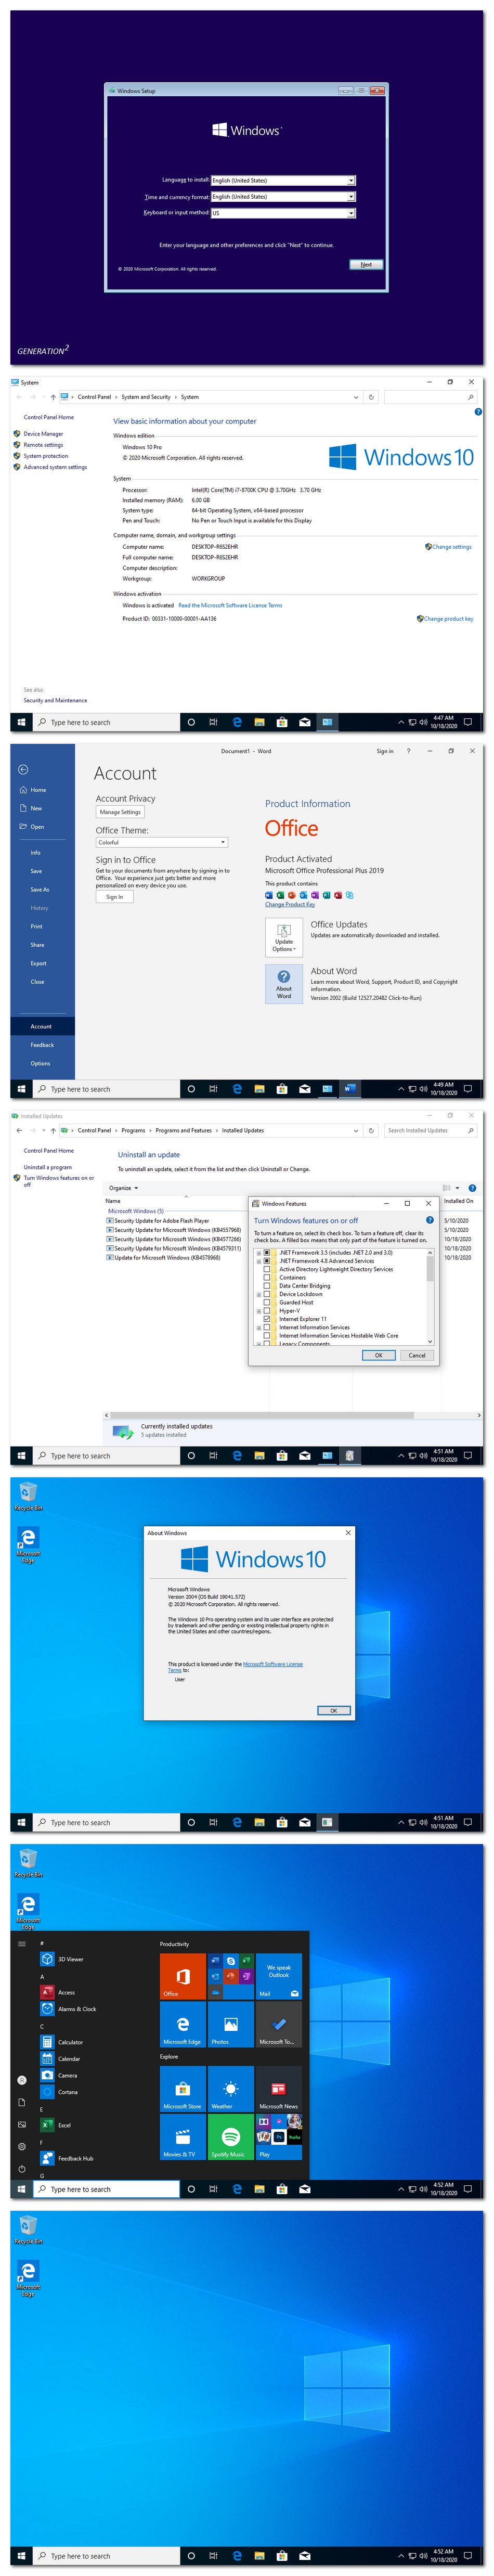494x2576 pixels.
Task: Enable the Hyper-V feature checkbox
Action: (x=266, y=1311)
